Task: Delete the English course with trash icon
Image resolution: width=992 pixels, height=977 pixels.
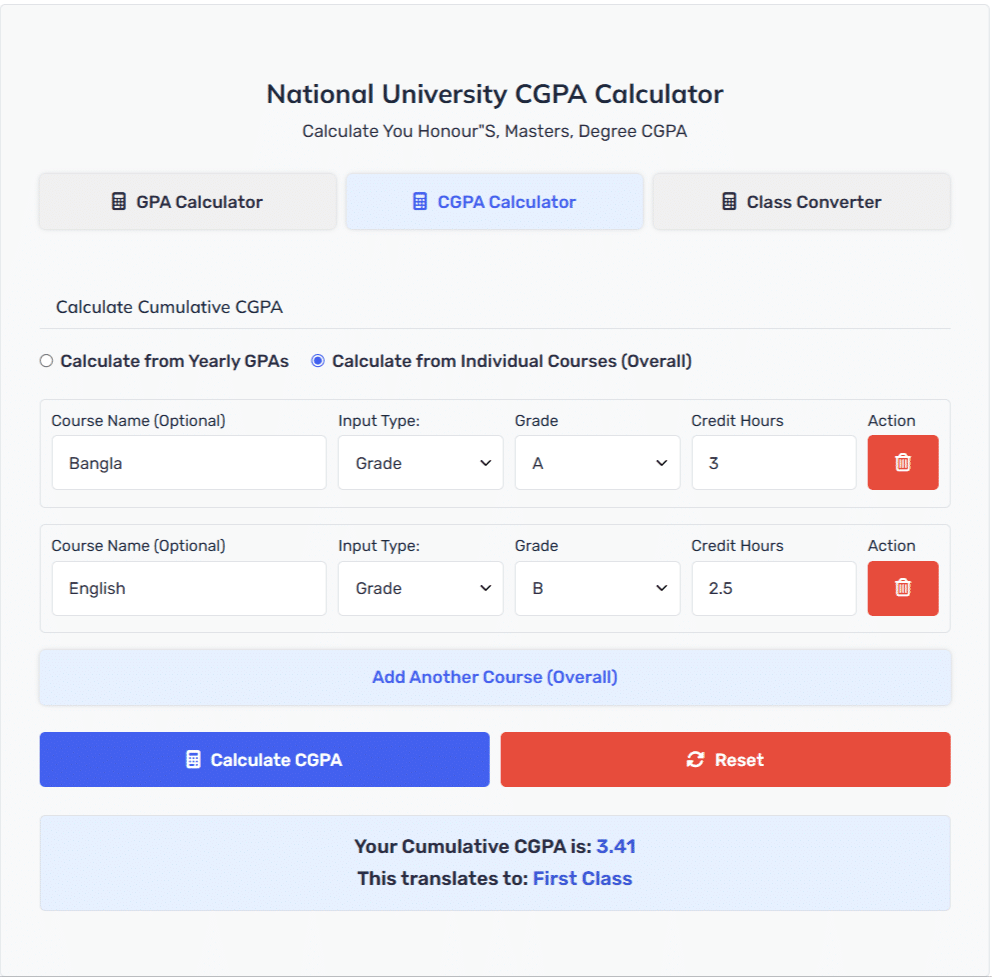Action: [903, 588]
